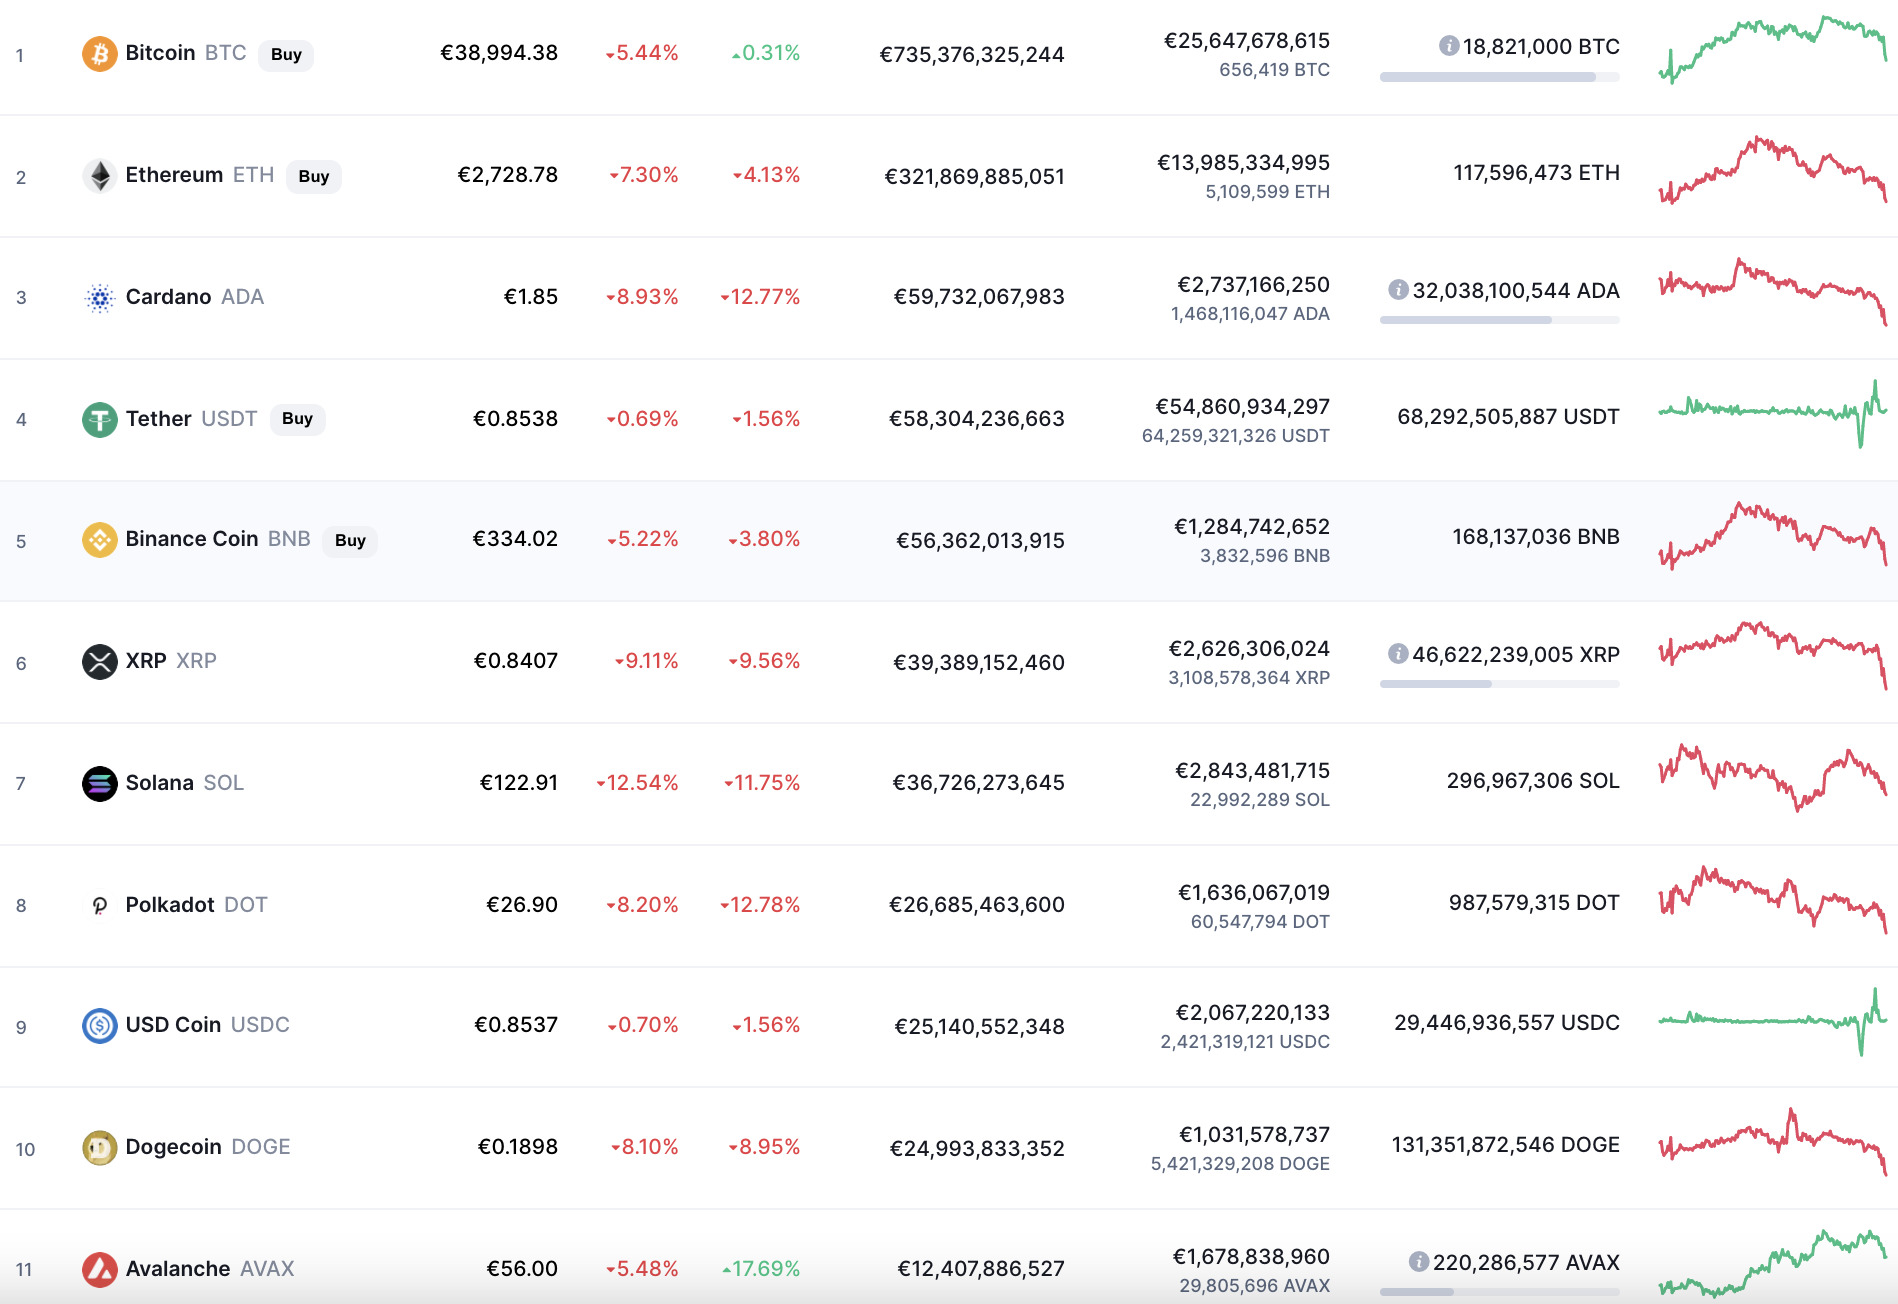Open info icon beside 18,821,000 BTC supply
Viewport: 1898px width, 1304px height.
click(1448, 46)
